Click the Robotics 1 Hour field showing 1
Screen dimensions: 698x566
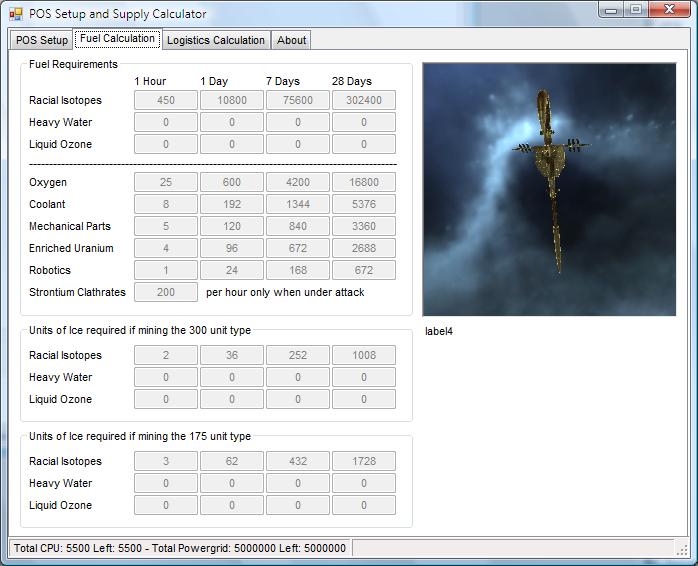point(166,270)
